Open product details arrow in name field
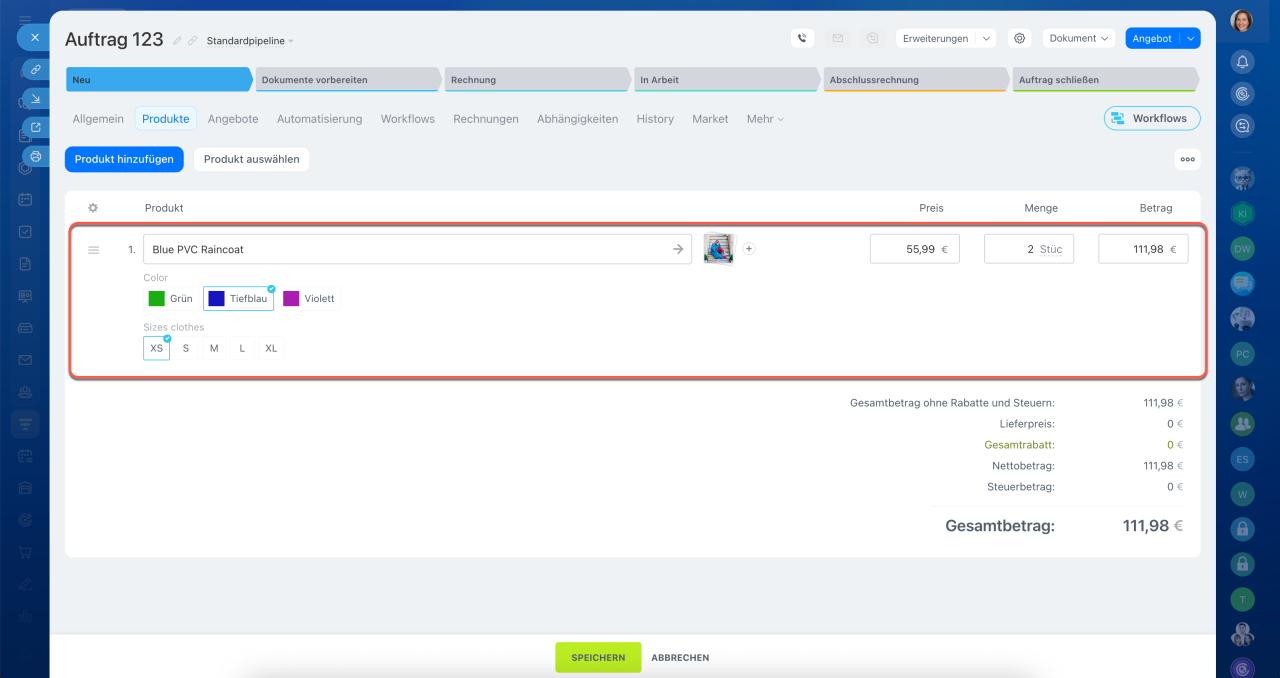The image size is (1280, 678). click(677, 249)
